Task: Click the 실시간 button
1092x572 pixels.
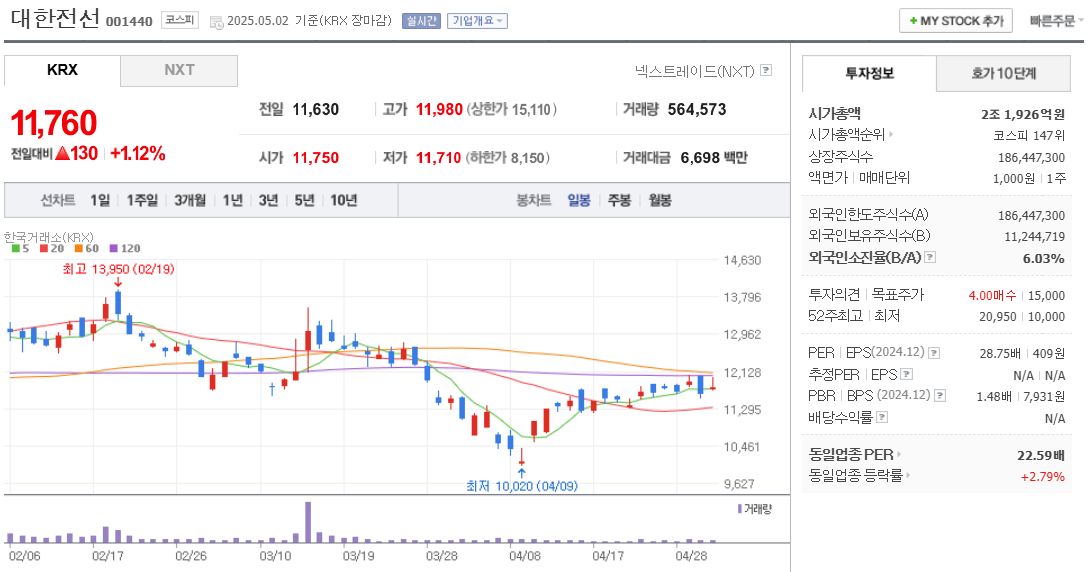Action: point(421,21)
